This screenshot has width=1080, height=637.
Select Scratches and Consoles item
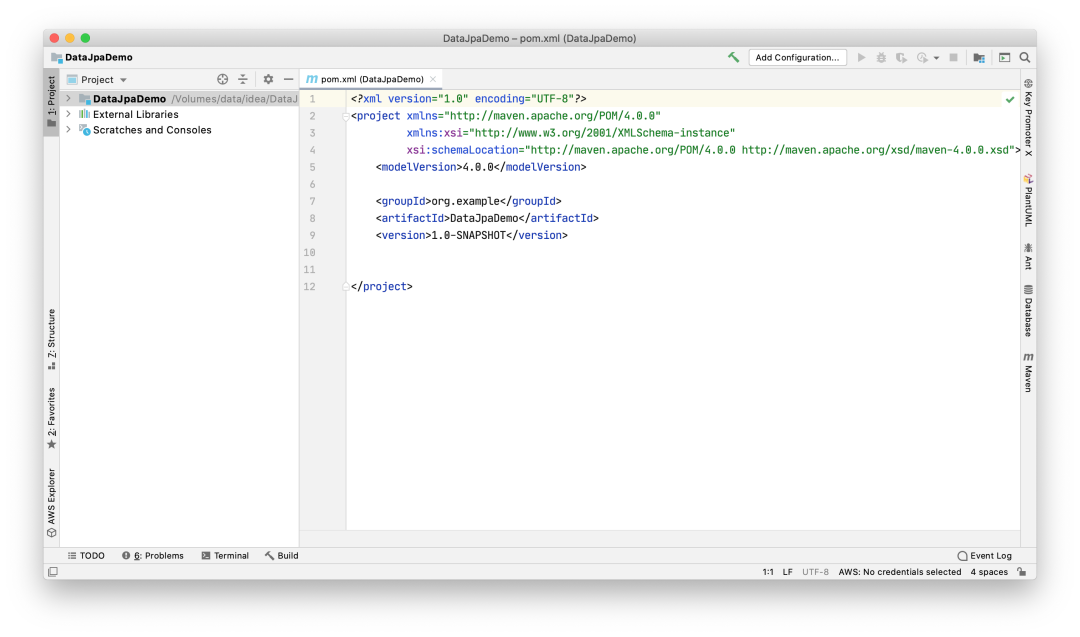(152, 129)
